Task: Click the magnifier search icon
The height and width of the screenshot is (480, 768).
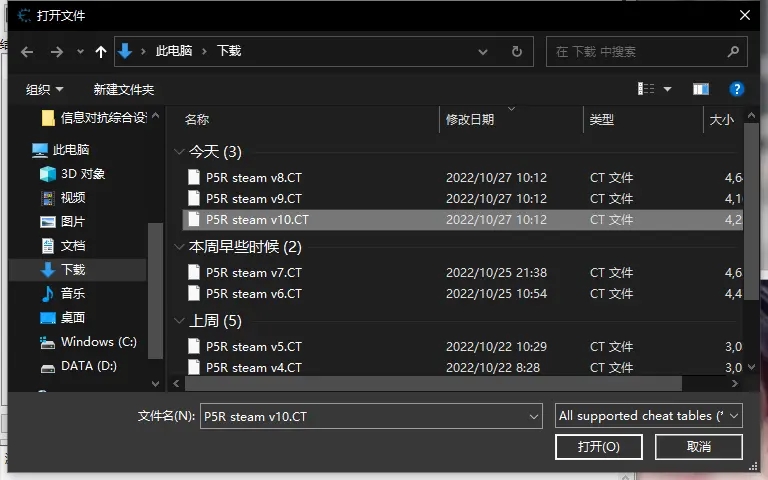Action: coord(733,51)
